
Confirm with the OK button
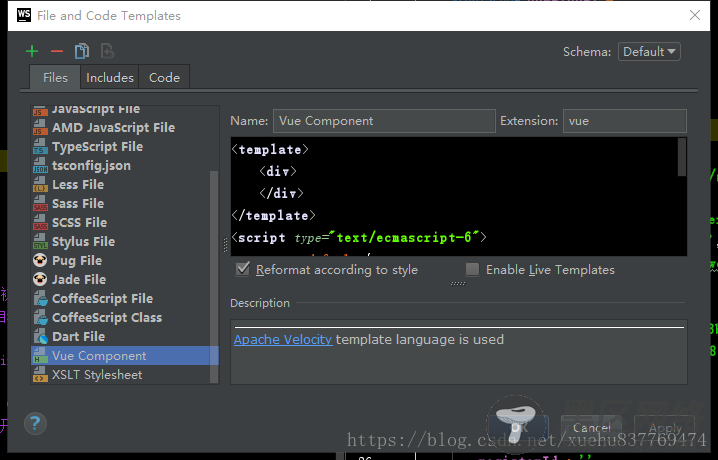pos(519,428)
